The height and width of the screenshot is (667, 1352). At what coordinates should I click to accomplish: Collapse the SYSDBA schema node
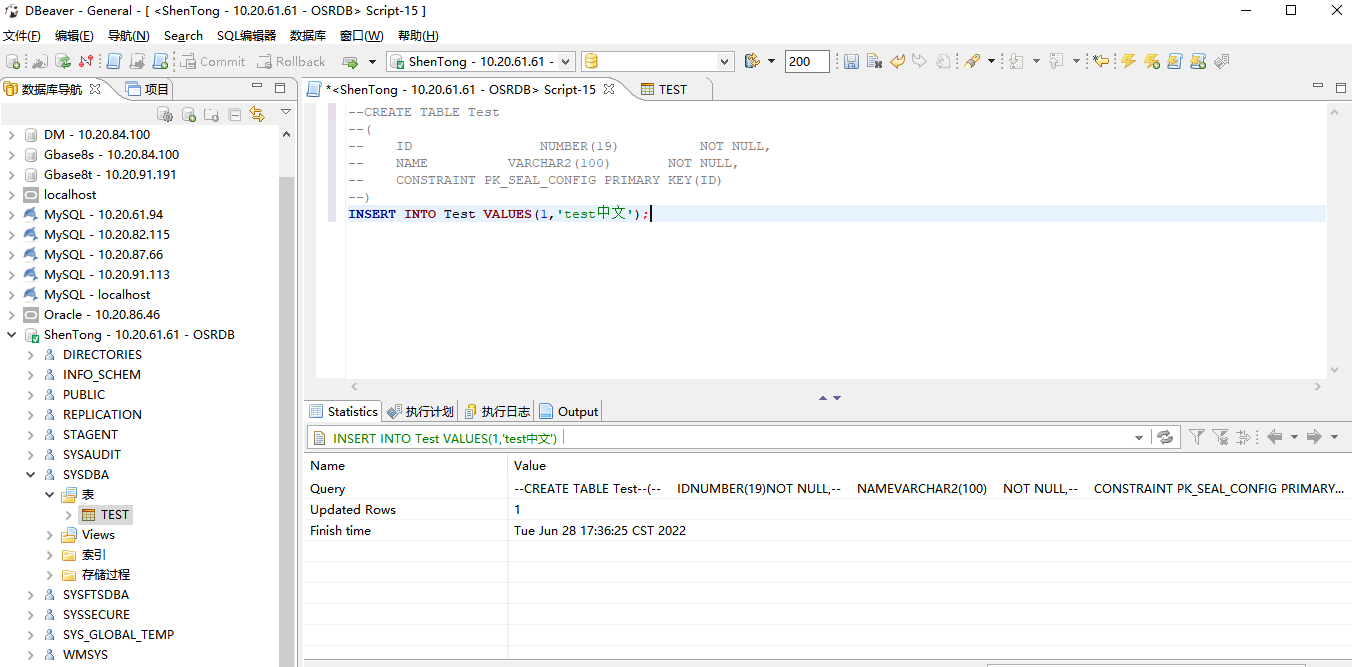click(31, 474)
